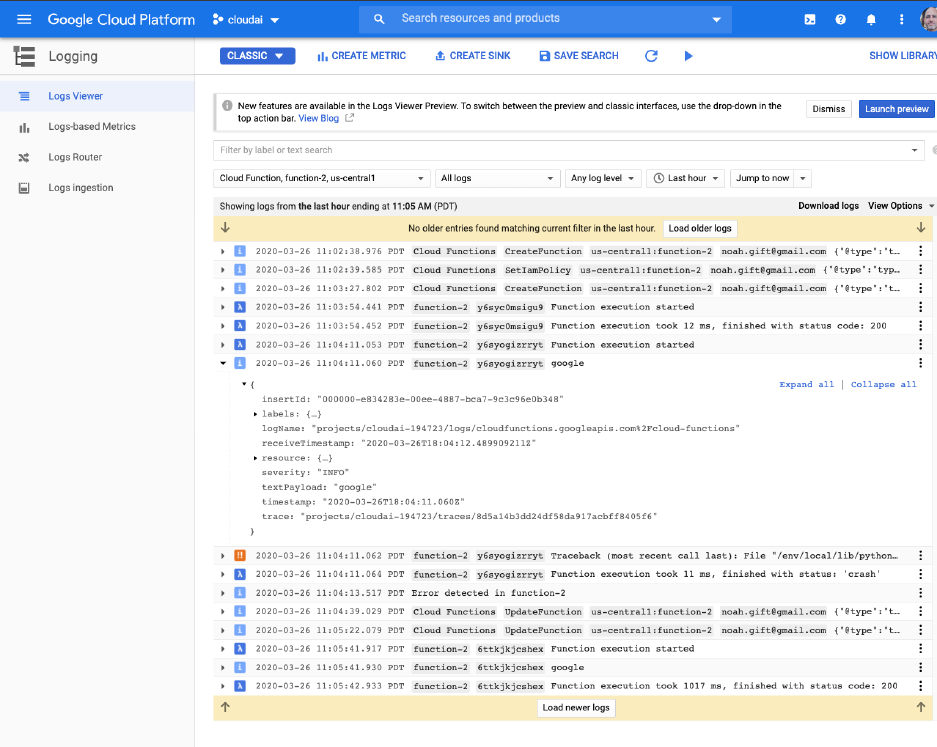
Task: Click Expand all link
Action: 806,384
